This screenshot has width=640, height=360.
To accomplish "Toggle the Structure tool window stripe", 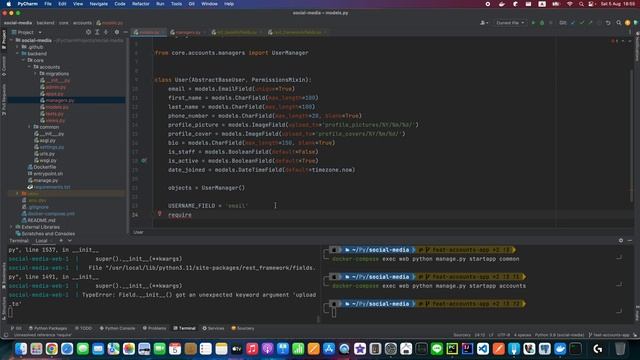I will [x=4, y=308].
